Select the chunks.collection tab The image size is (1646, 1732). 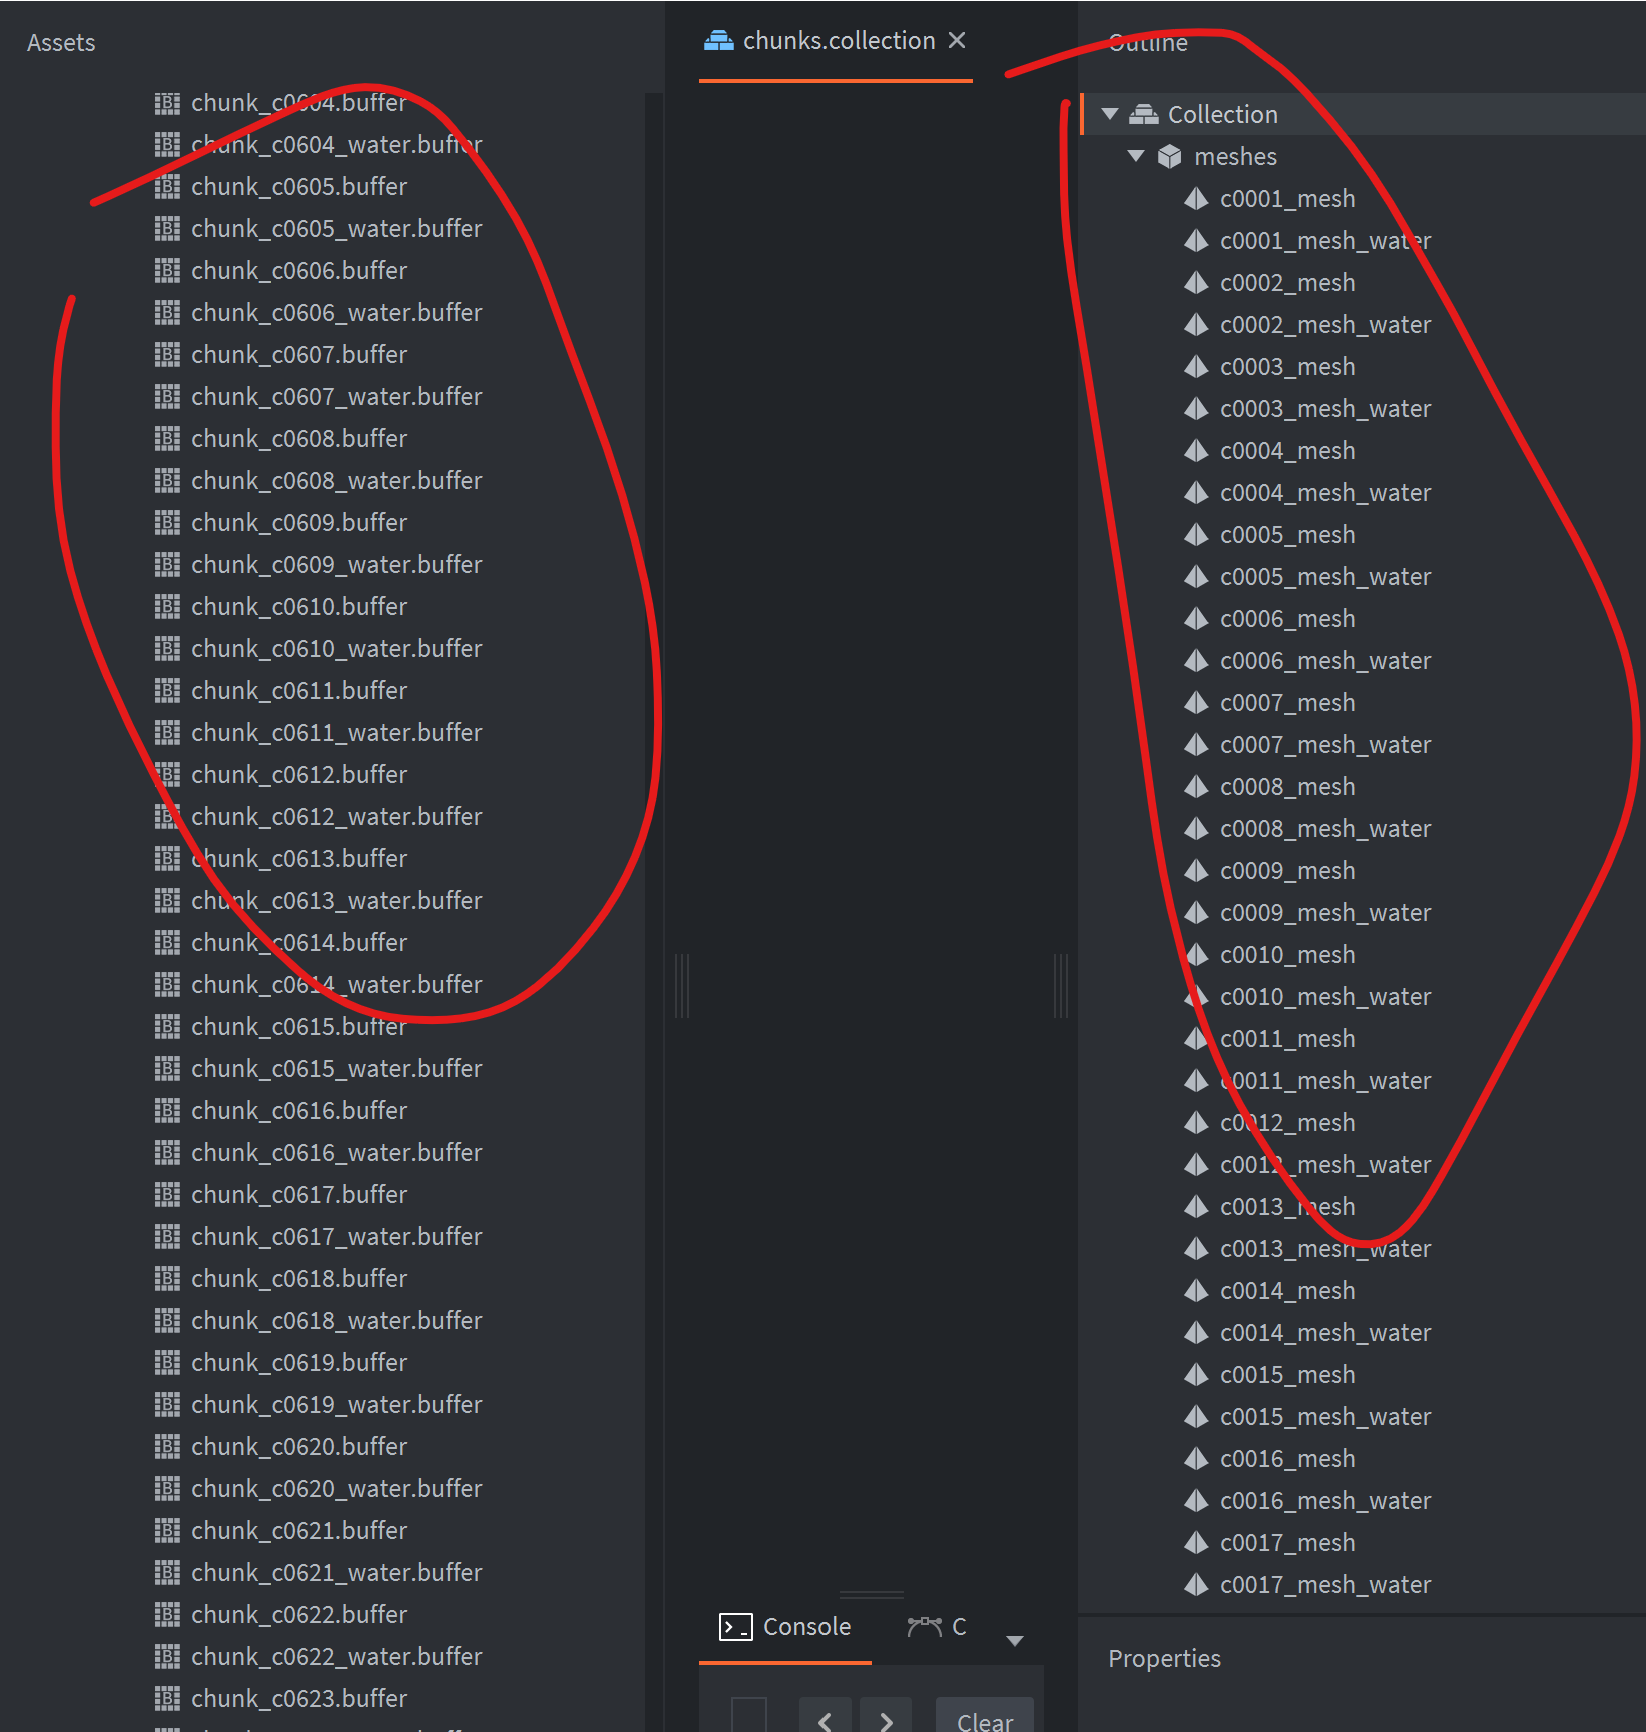[838, 40]
